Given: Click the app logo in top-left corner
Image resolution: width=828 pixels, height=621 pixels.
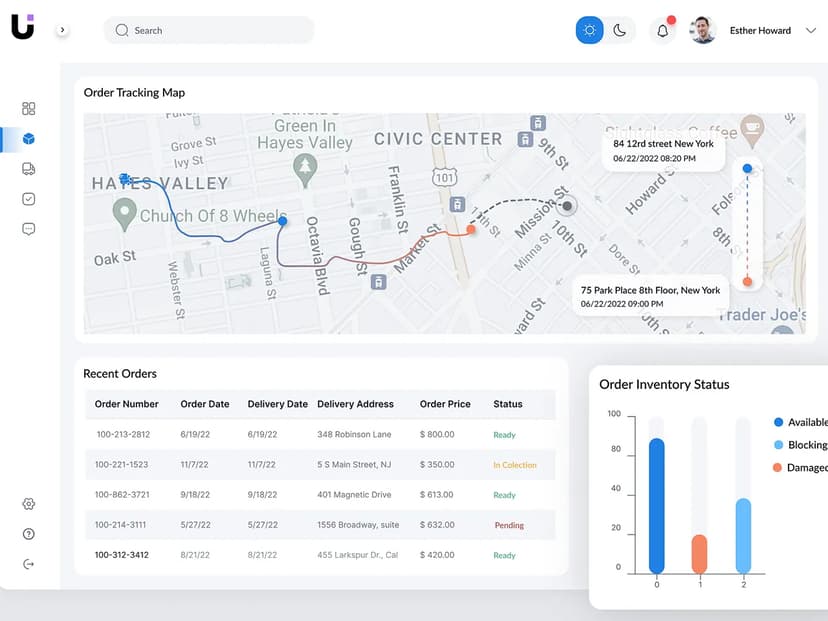Looking at the screenshot, I should pyautogui.click(x=23, y=26).
